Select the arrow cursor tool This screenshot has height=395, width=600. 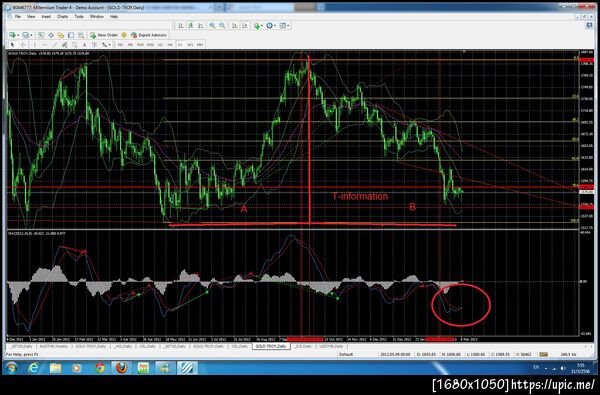pyautogui.click(x=12, y=45)
